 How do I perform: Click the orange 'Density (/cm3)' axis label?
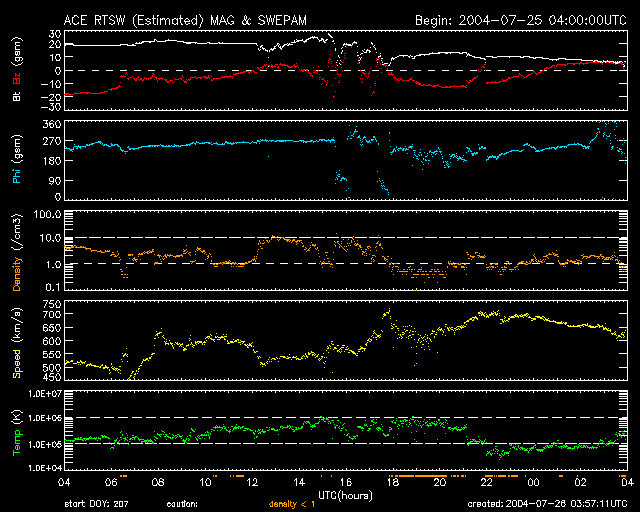click(x=17, y=253)
